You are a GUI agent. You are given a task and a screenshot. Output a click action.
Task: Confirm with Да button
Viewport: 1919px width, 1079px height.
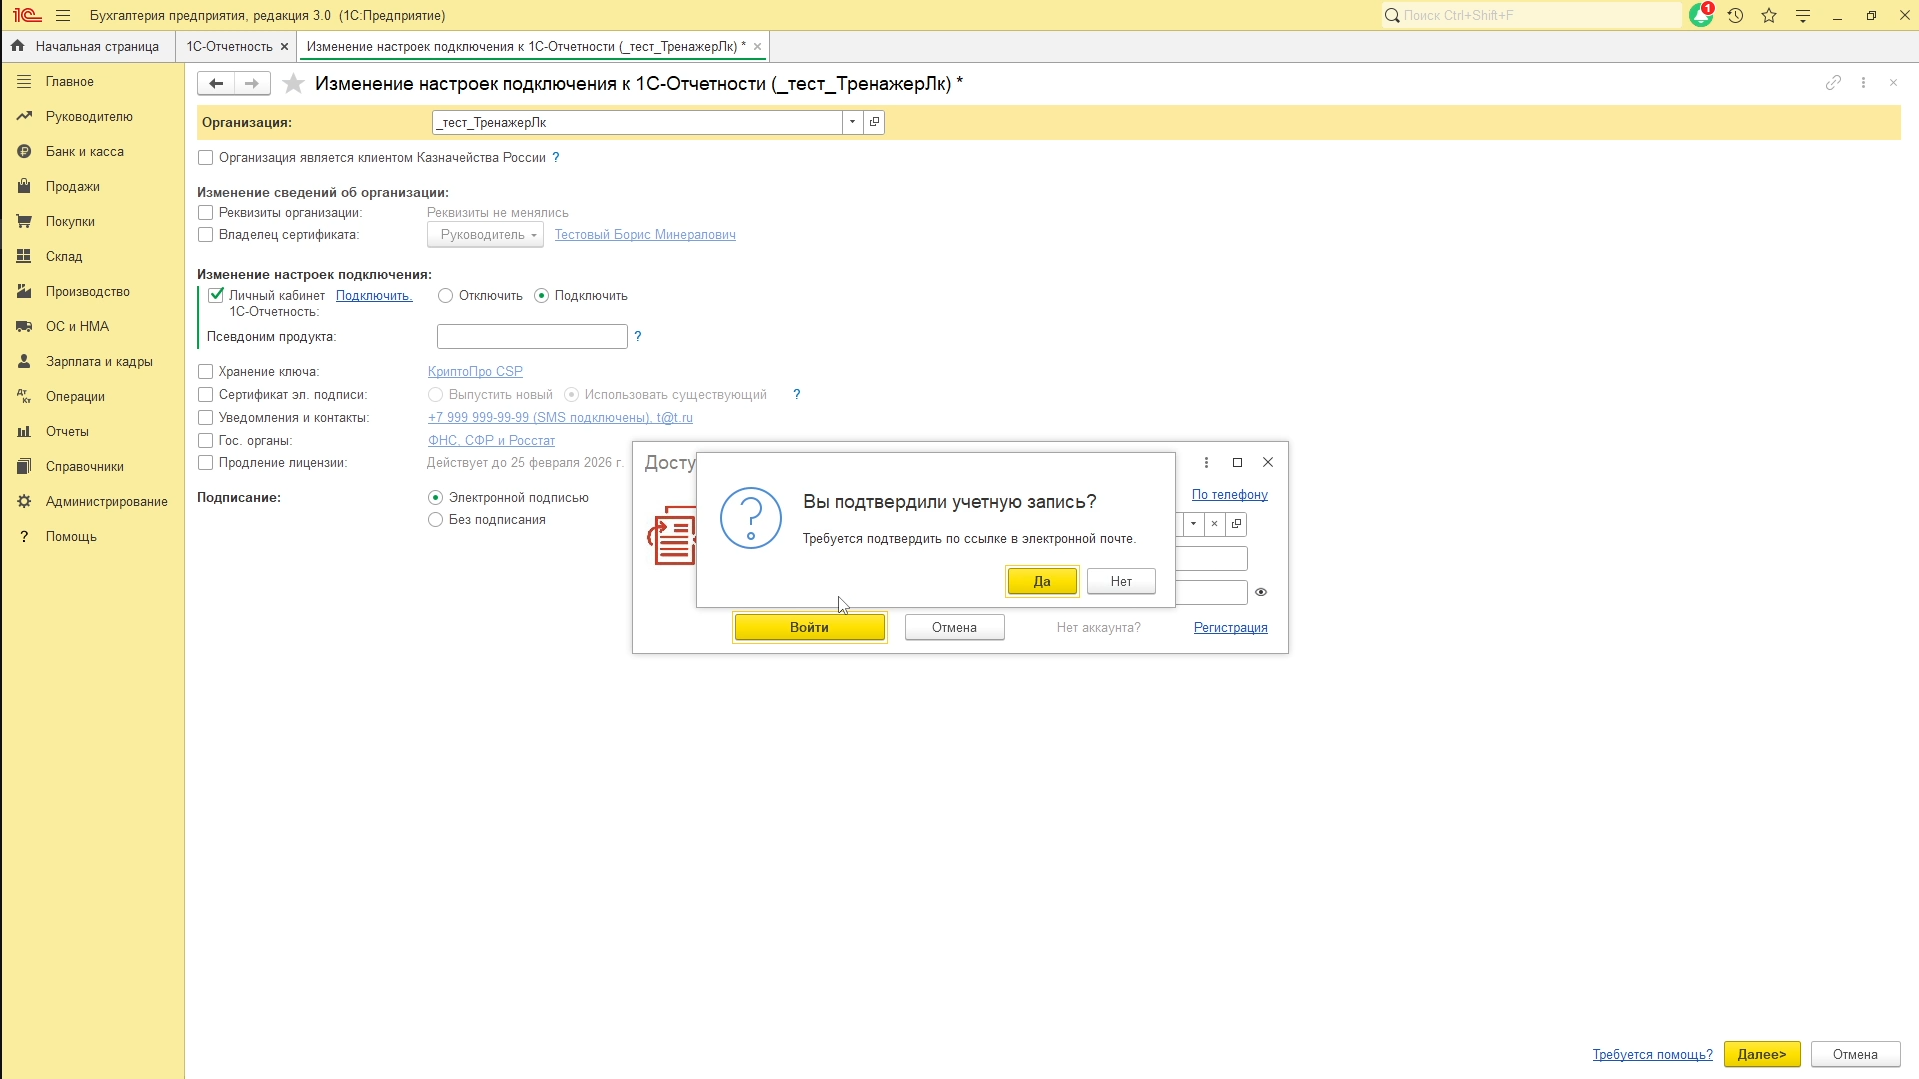click(1042, 581)
